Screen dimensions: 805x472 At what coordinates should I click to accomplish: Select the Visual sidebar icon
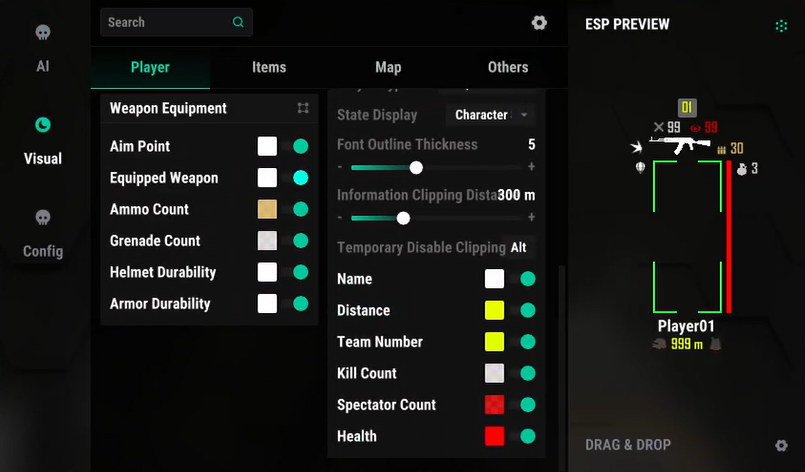[x=42, y=126]
